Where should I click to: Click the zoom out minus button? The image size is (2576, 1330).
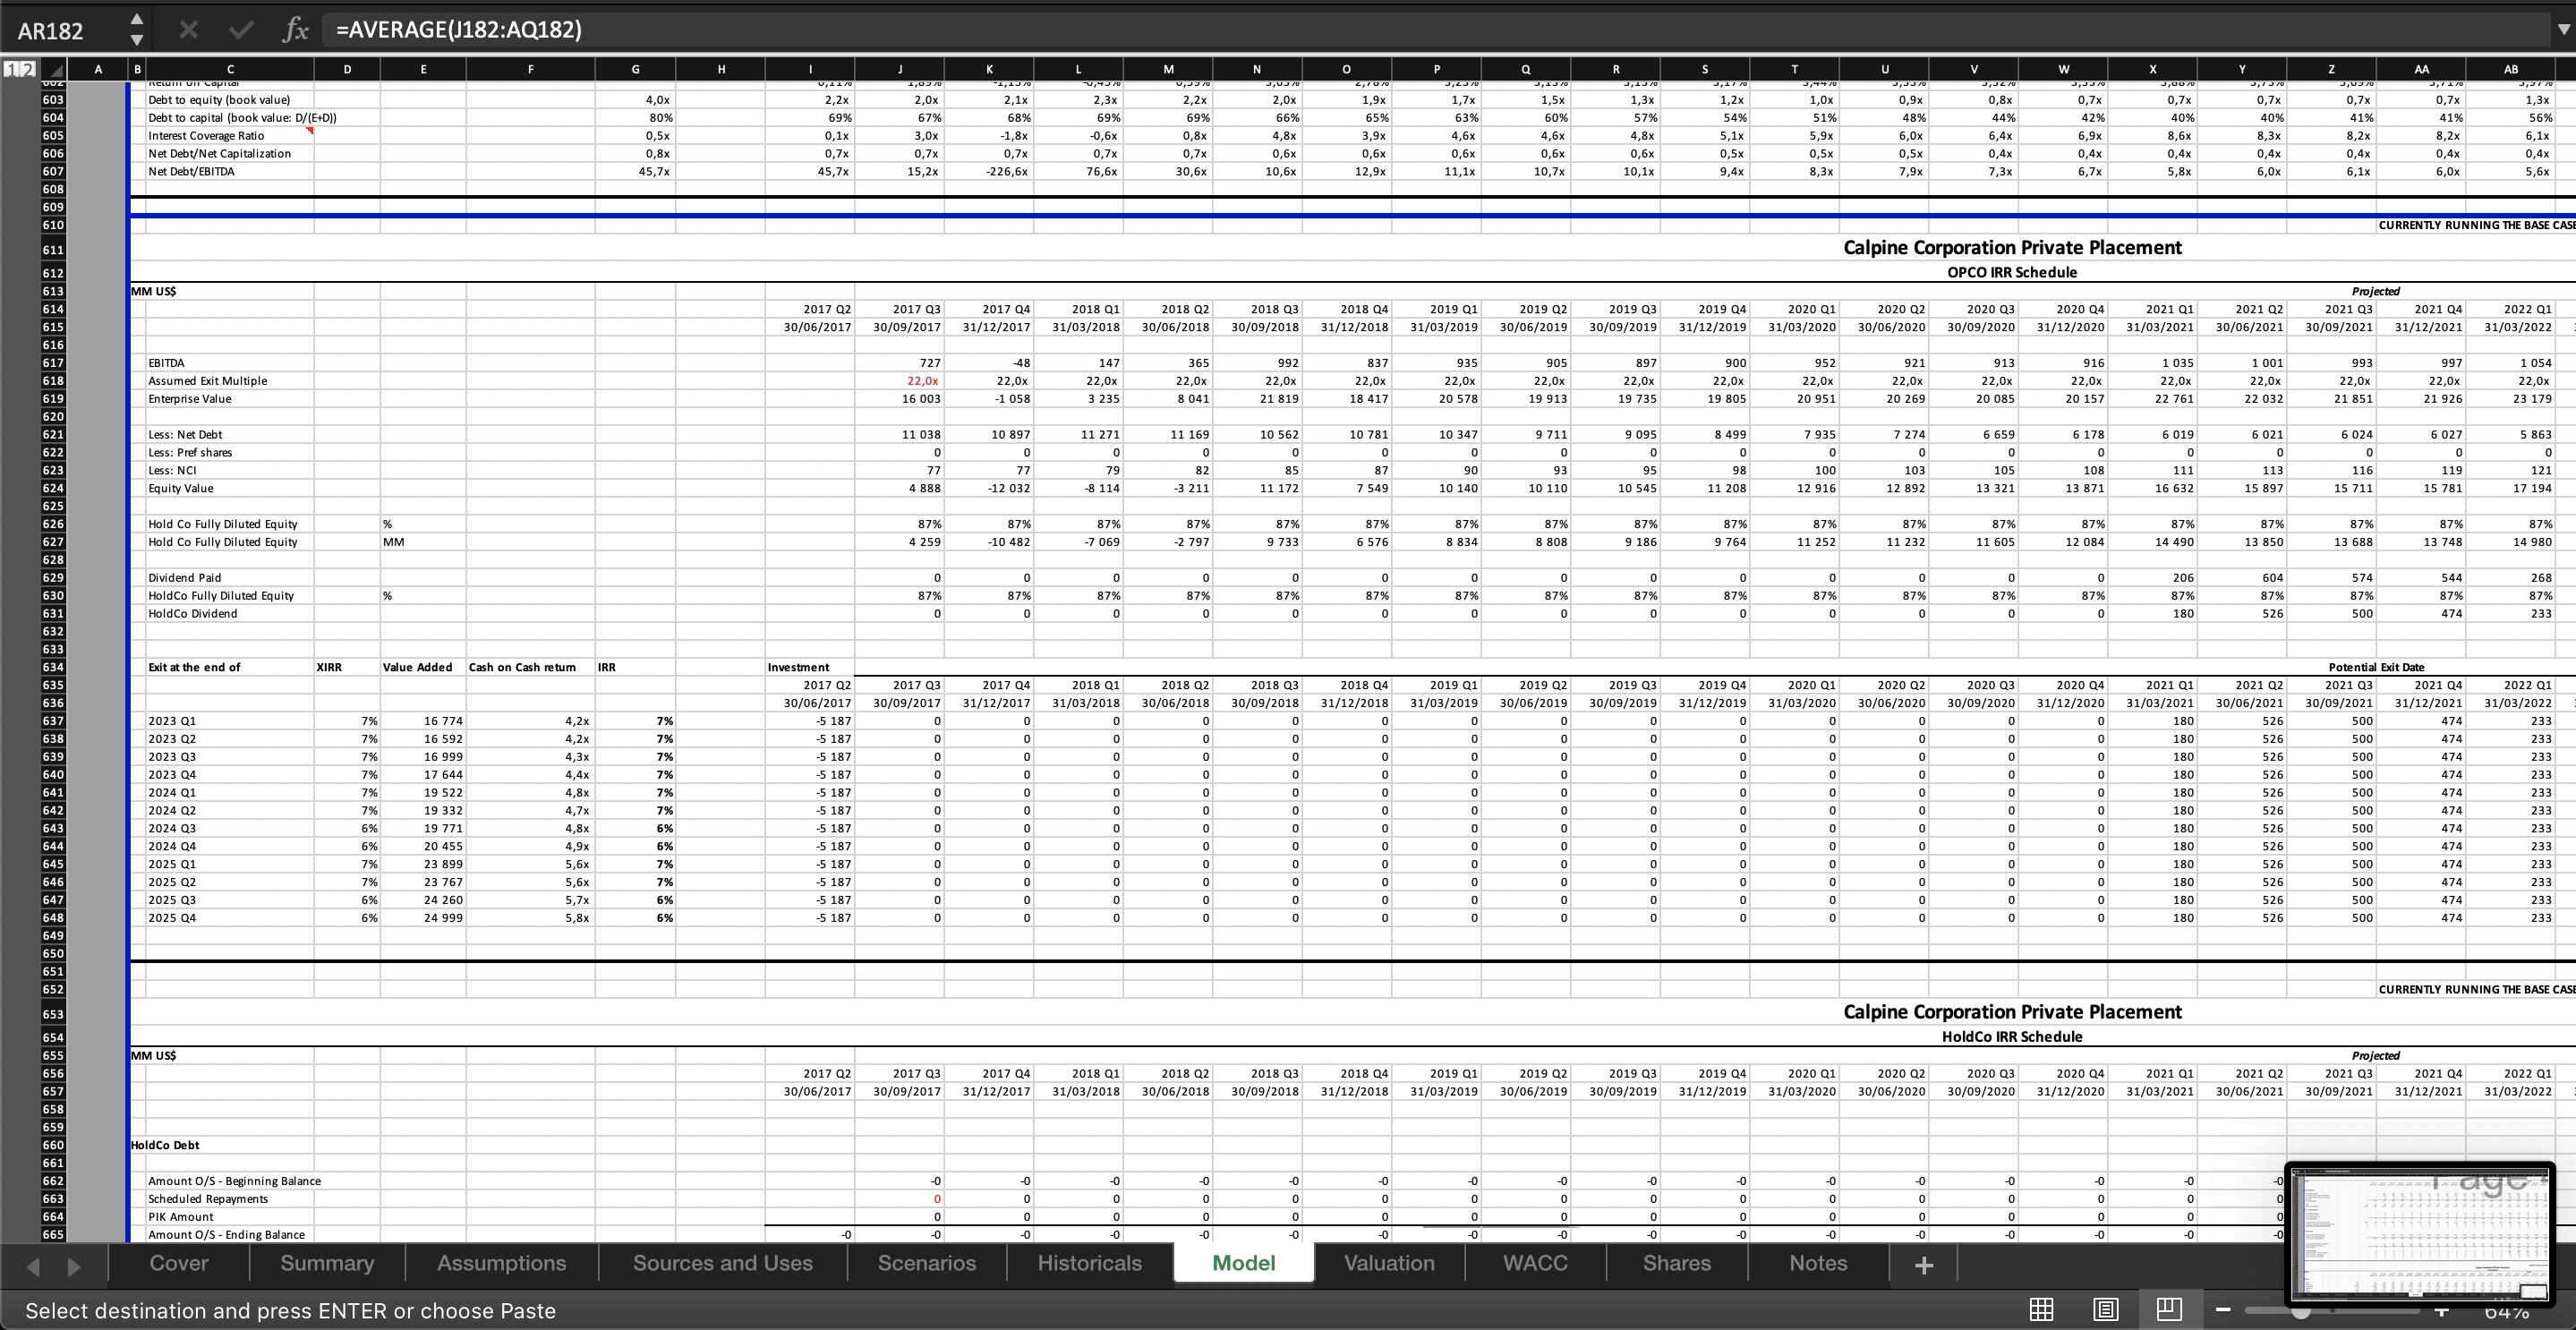2222,1310
